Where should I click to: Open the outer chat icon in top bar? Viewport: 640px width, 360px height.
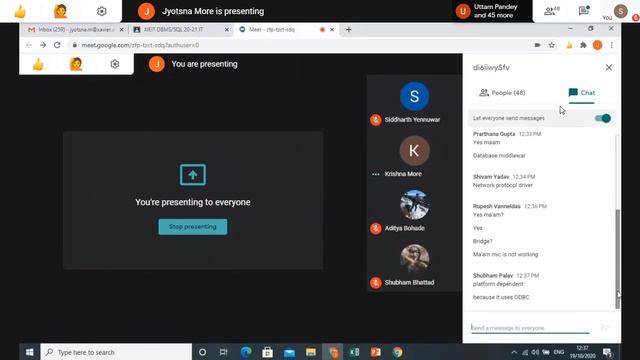click(584, 11)
